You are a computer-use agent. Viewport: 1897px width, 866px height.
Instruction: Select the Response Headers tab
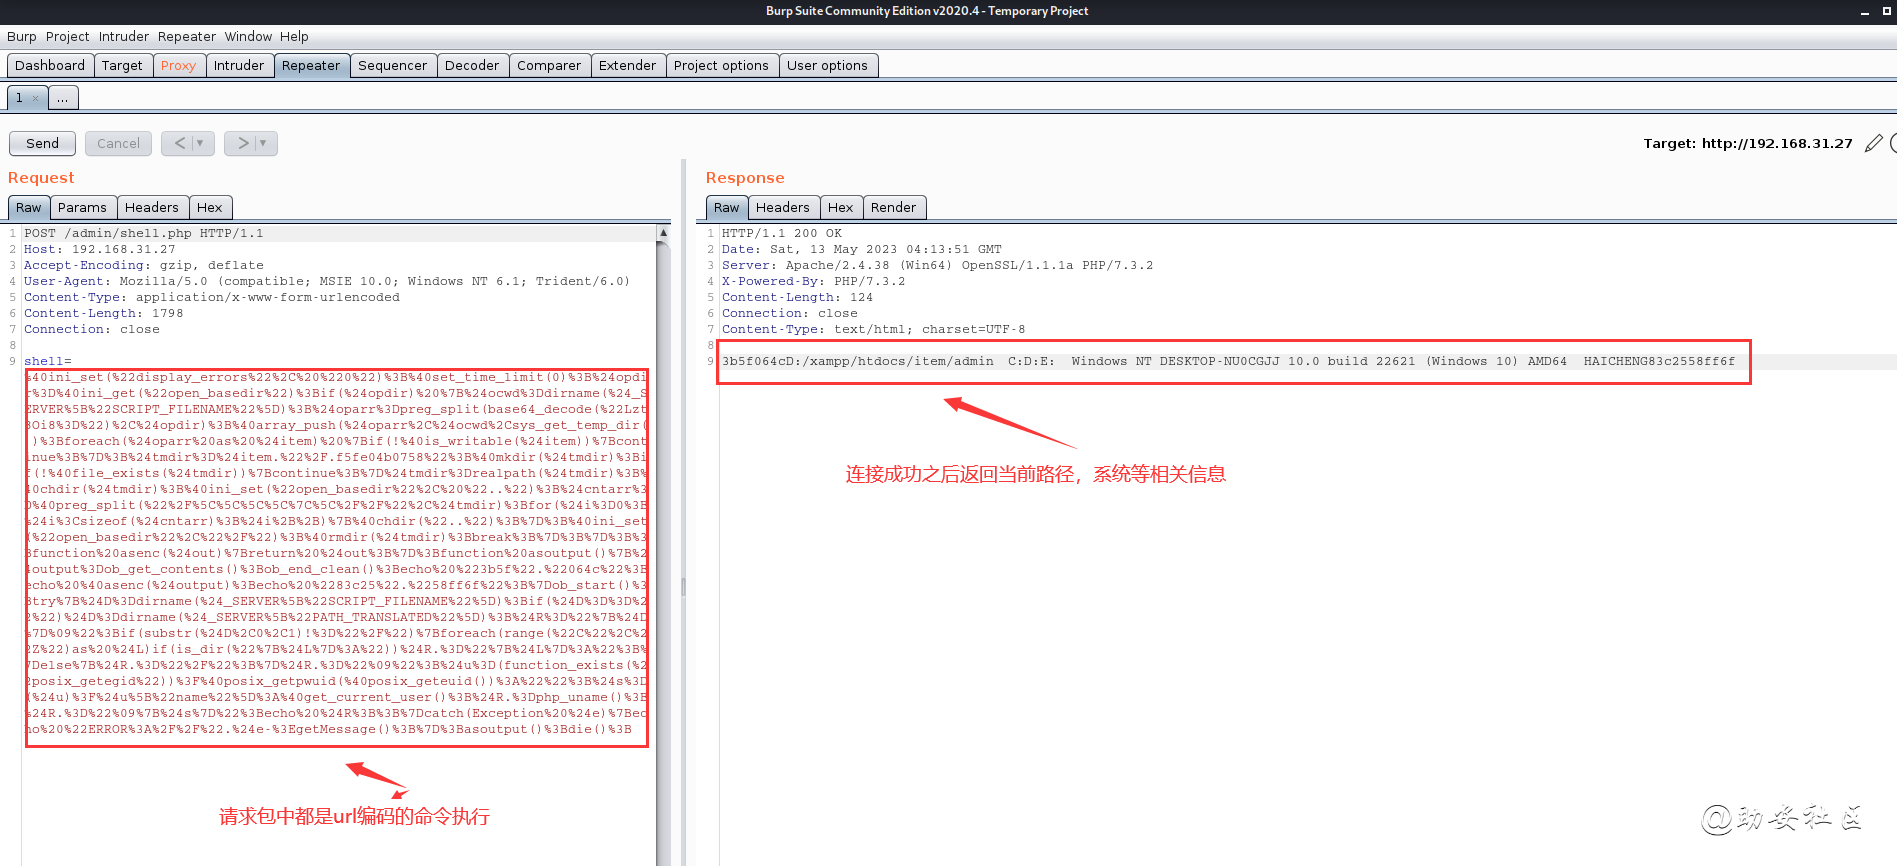click(783, 208)
